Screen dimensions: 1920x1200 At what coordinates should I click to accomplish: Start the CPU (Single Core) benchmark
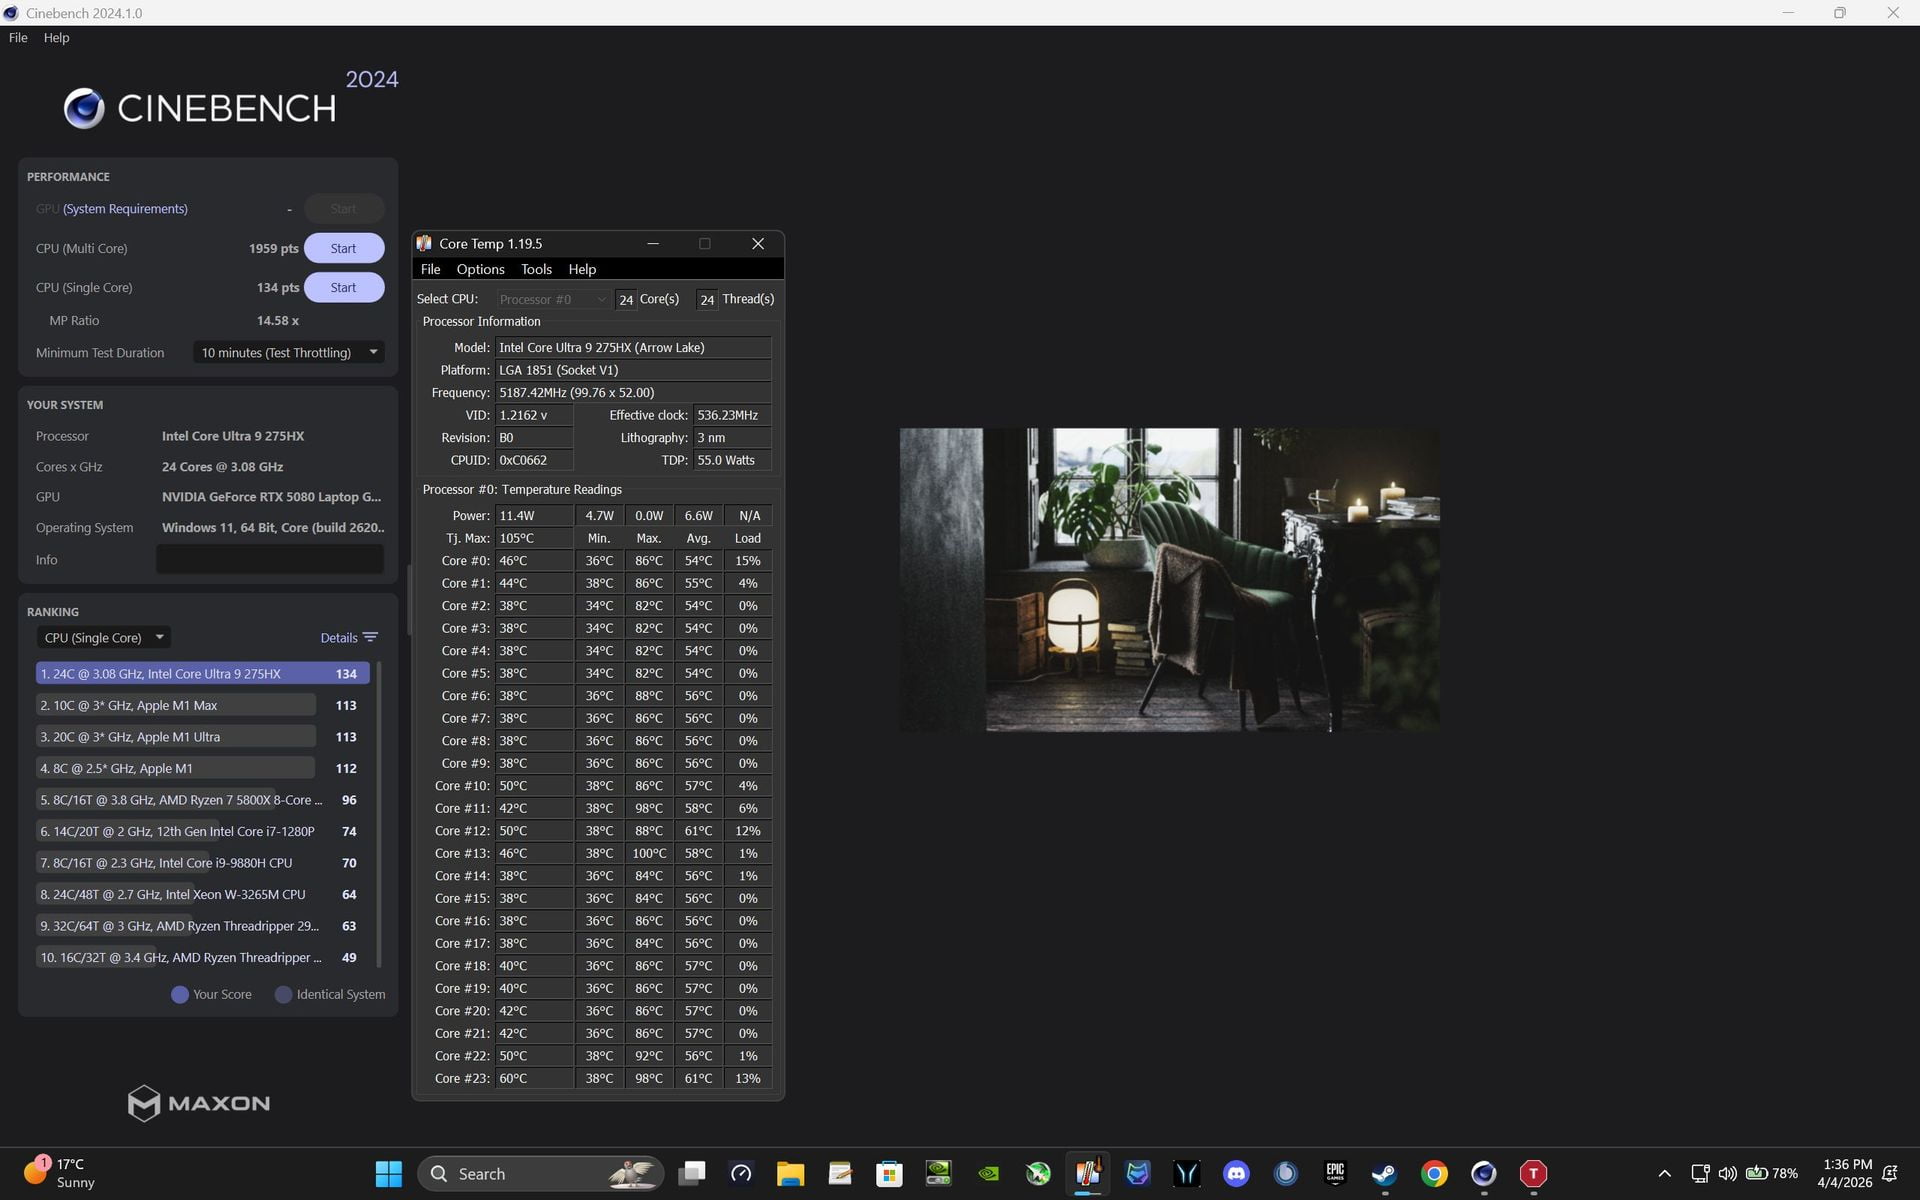[x=343, y=287]
